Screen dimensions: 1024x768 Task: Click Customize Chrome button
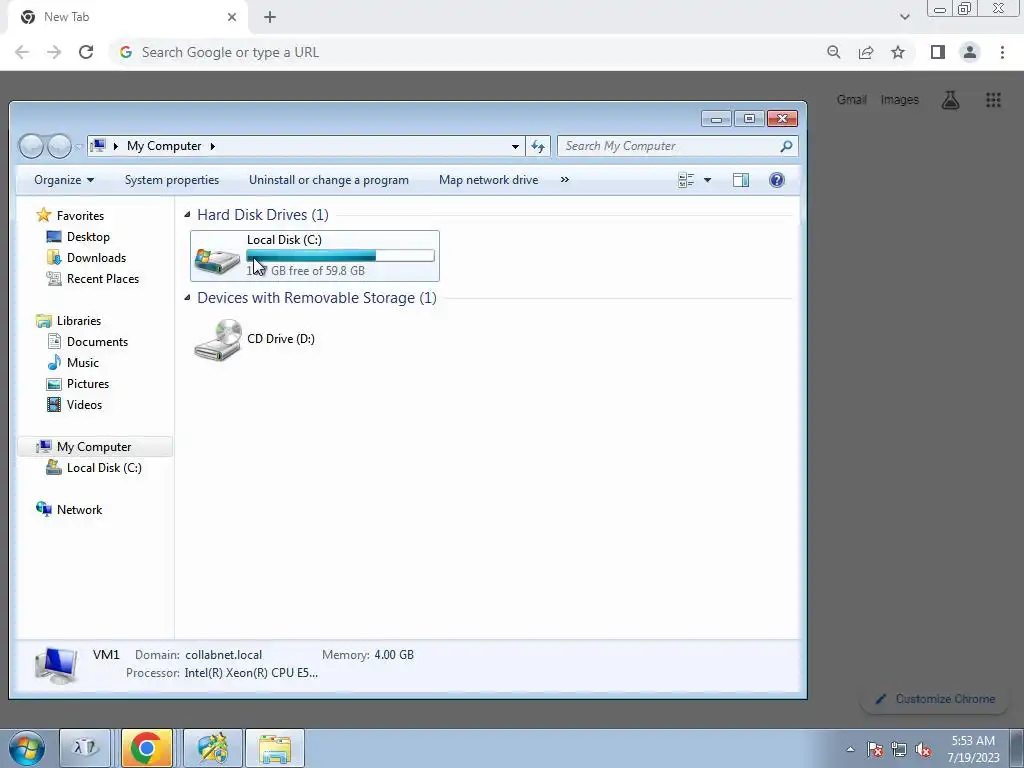(935, 699)
